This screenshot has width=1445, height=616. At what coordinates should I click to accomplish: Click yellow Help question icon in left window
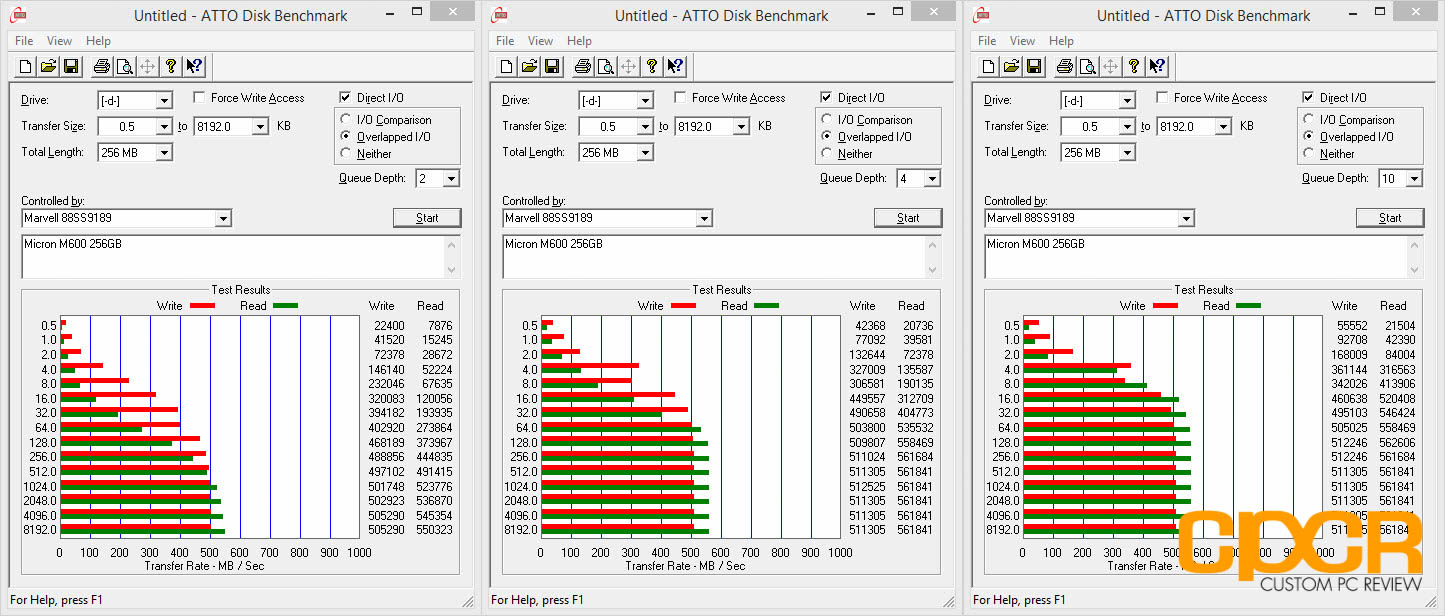tap(171, 67)
